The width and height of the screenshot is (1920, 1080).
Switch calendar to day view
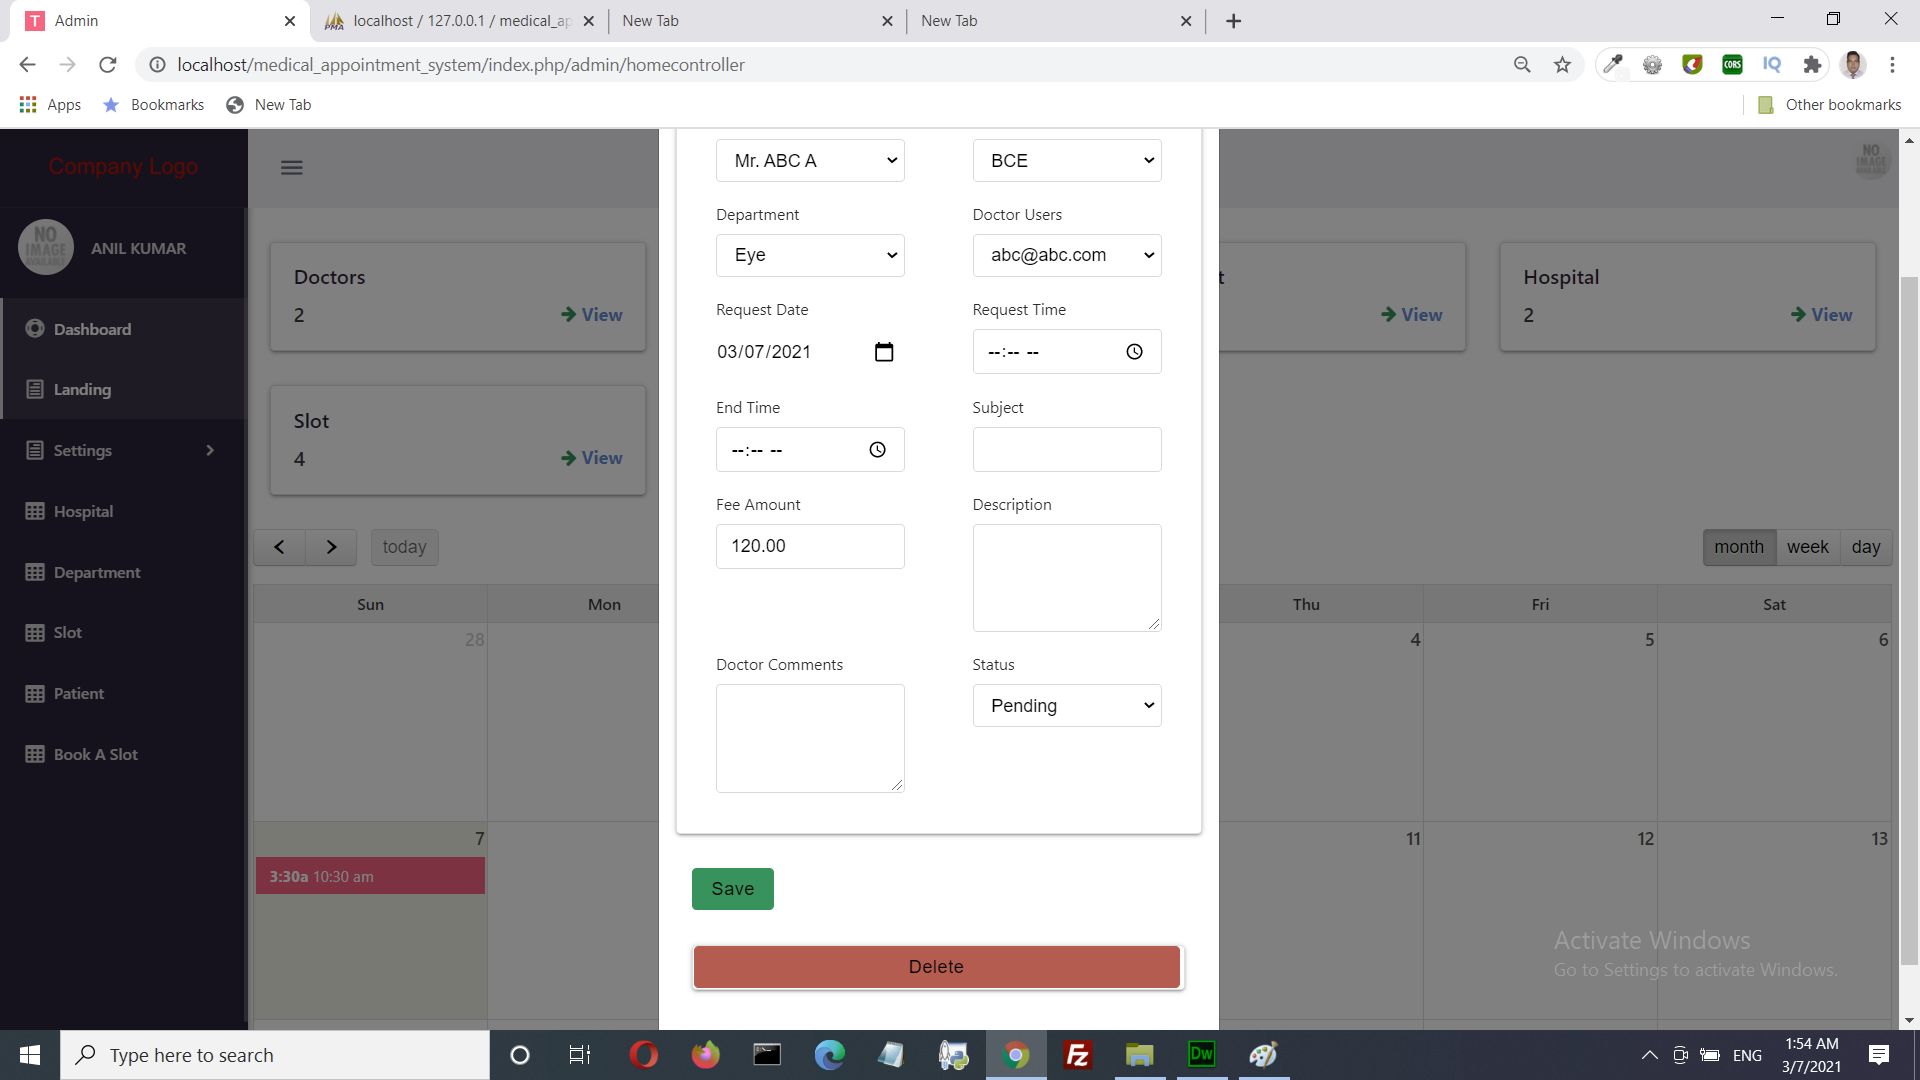pos(1865,547)
